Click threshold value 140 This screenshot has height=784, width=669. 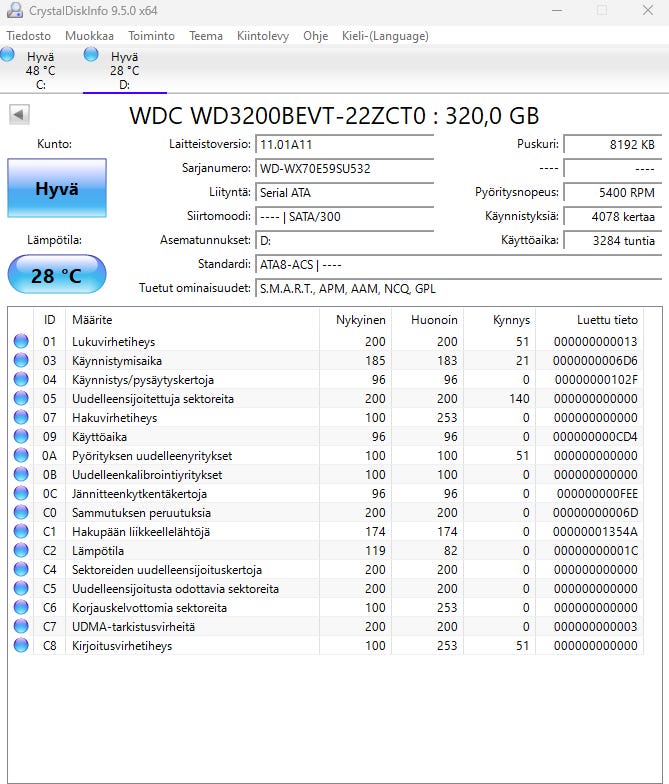pyautogui.click(x=520, y=398)
